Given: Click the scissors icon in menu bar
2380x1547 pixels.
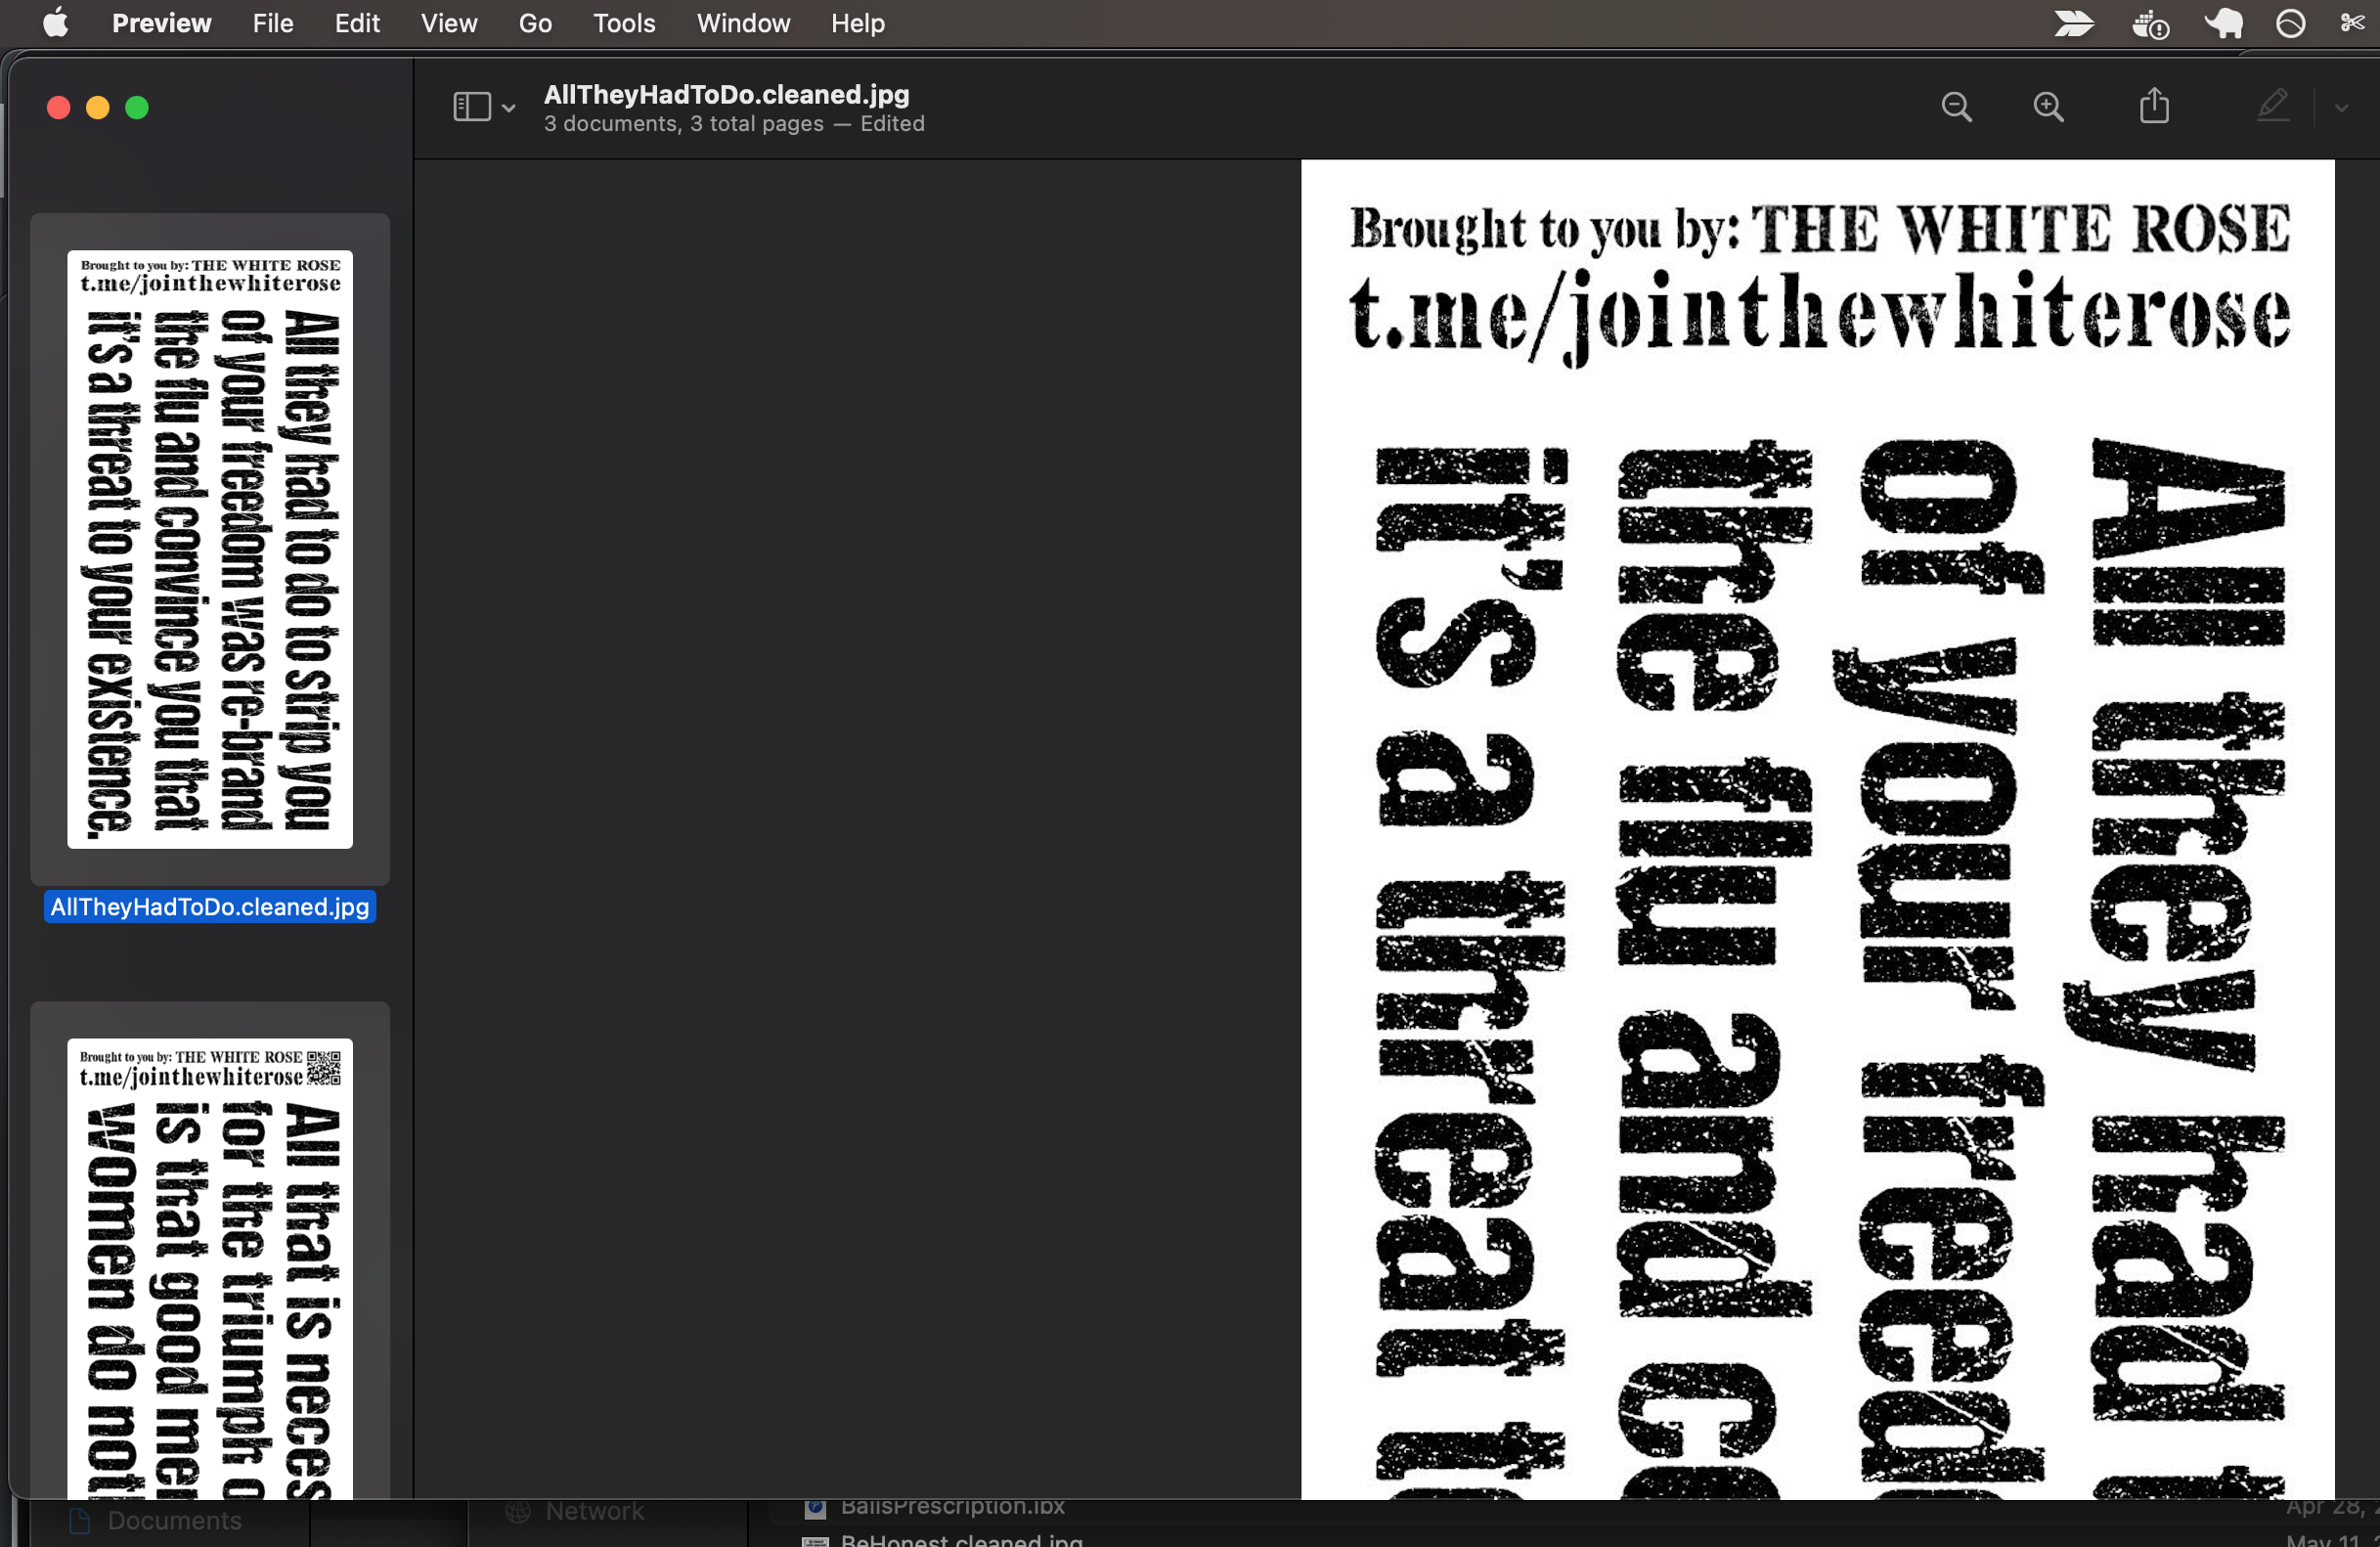Looking at the screenshot, I should [x=2353, y=22].
